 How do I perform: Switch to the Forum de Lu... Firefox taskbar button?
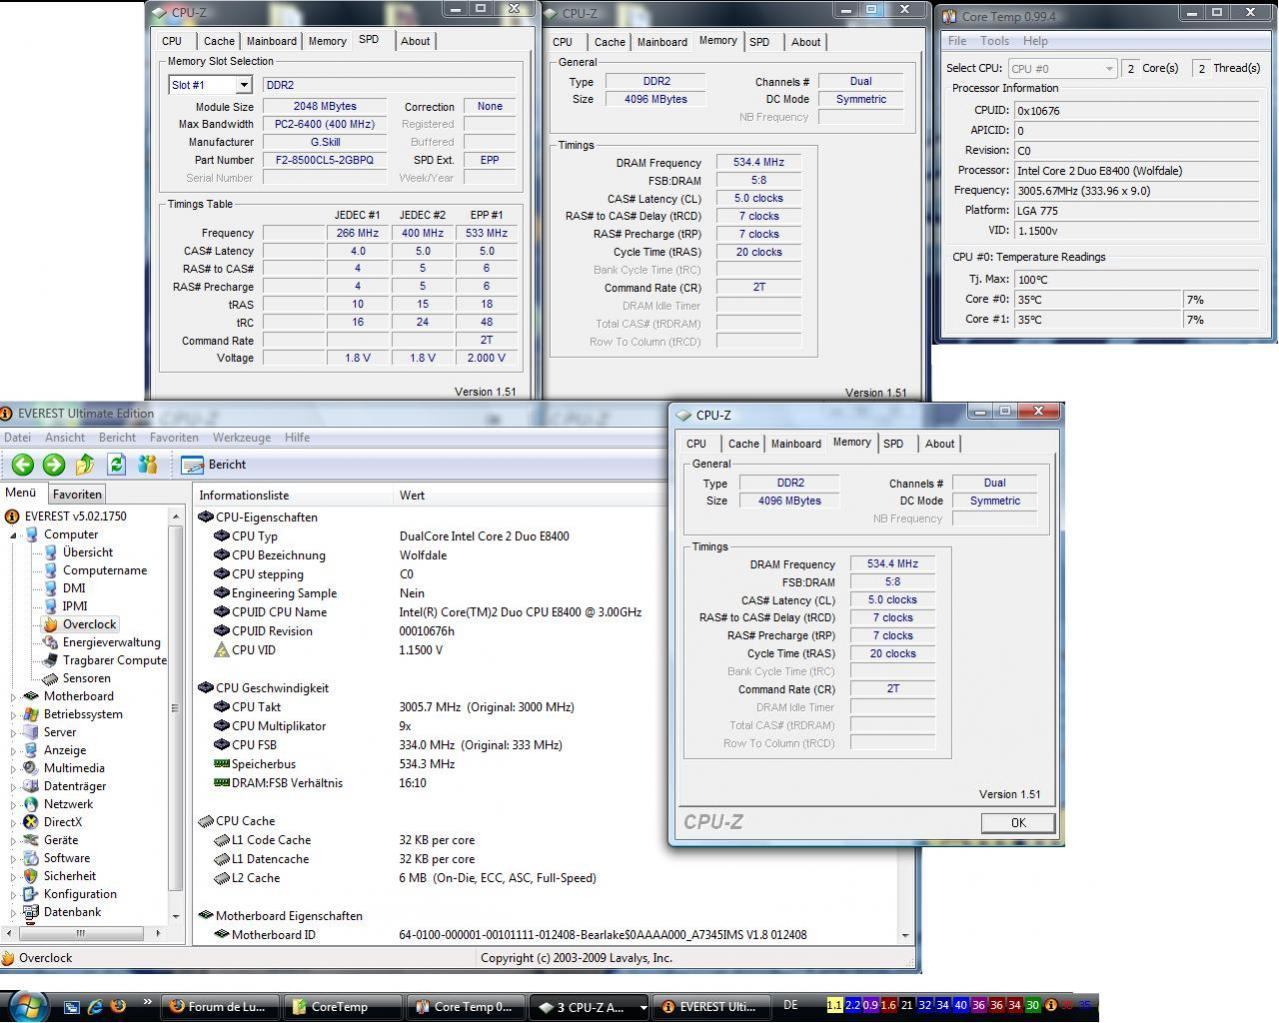(220, 1007)
